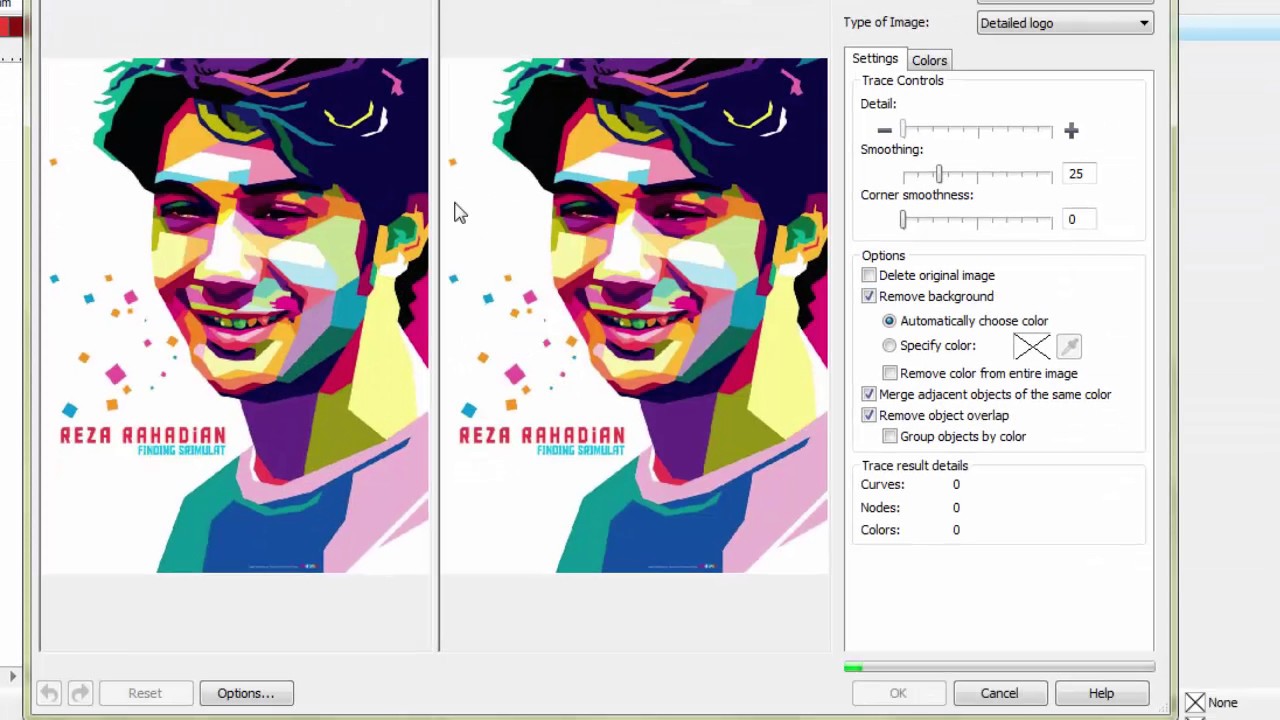Viewport: 1280px width, 720px height.
Task: Click the undo arrow icon
Action: tap(49, 693)
